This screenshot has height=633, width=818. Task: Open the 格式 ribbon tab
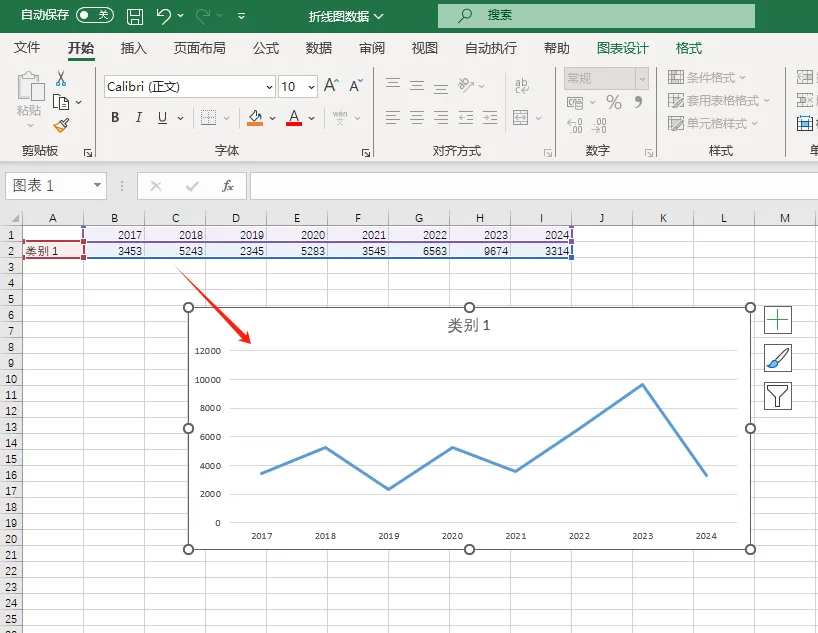(689, 48)
